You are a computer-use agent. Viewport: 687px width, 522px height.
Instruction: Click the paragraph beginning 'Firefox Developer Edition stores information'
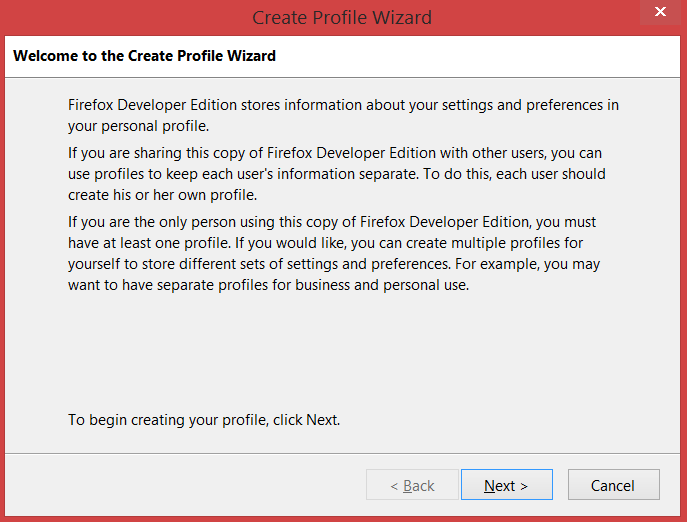click(343, 115)
